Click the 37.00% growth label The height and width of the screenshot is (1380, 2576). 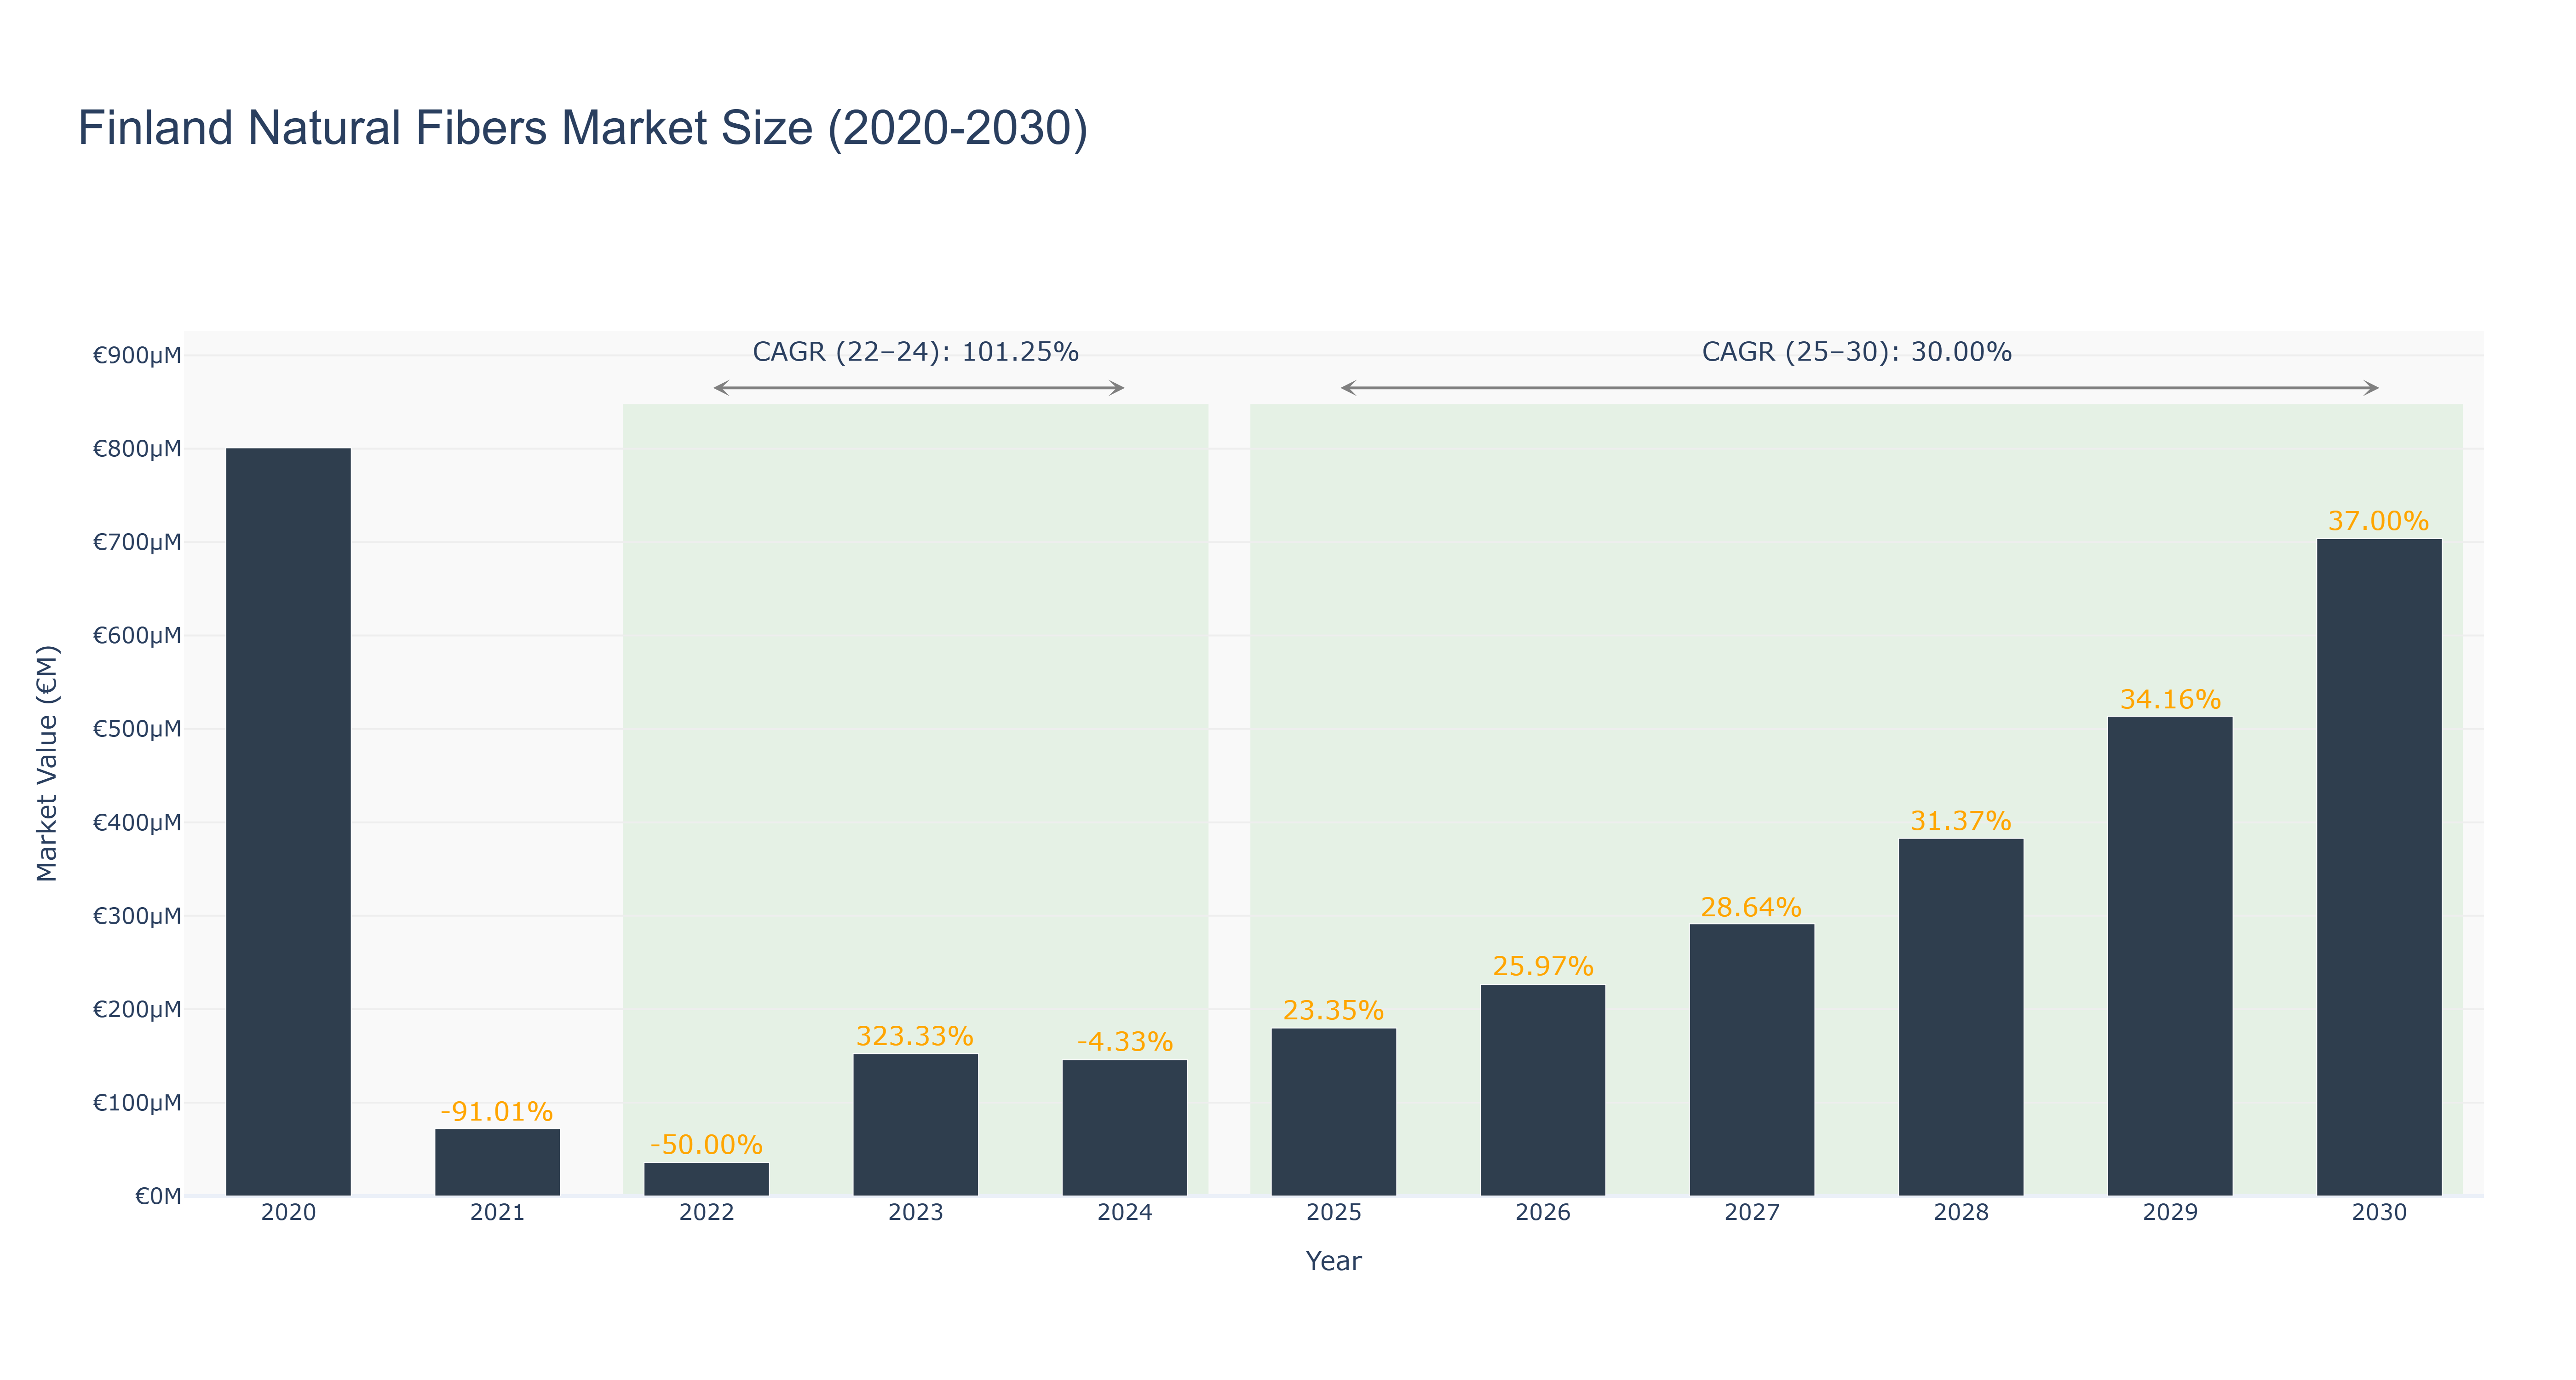[x=2378, y=521]
